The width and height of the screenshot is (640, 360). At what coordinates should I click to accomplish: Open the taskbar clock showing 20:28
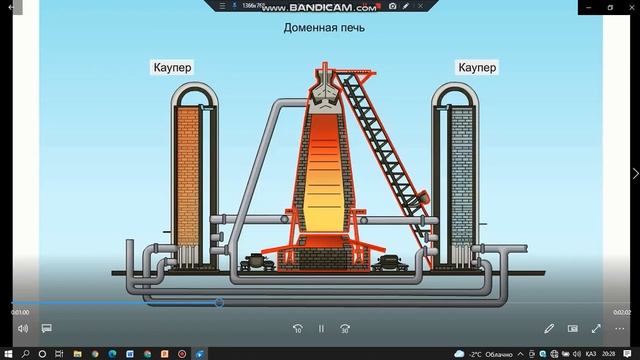coord(609,354)
